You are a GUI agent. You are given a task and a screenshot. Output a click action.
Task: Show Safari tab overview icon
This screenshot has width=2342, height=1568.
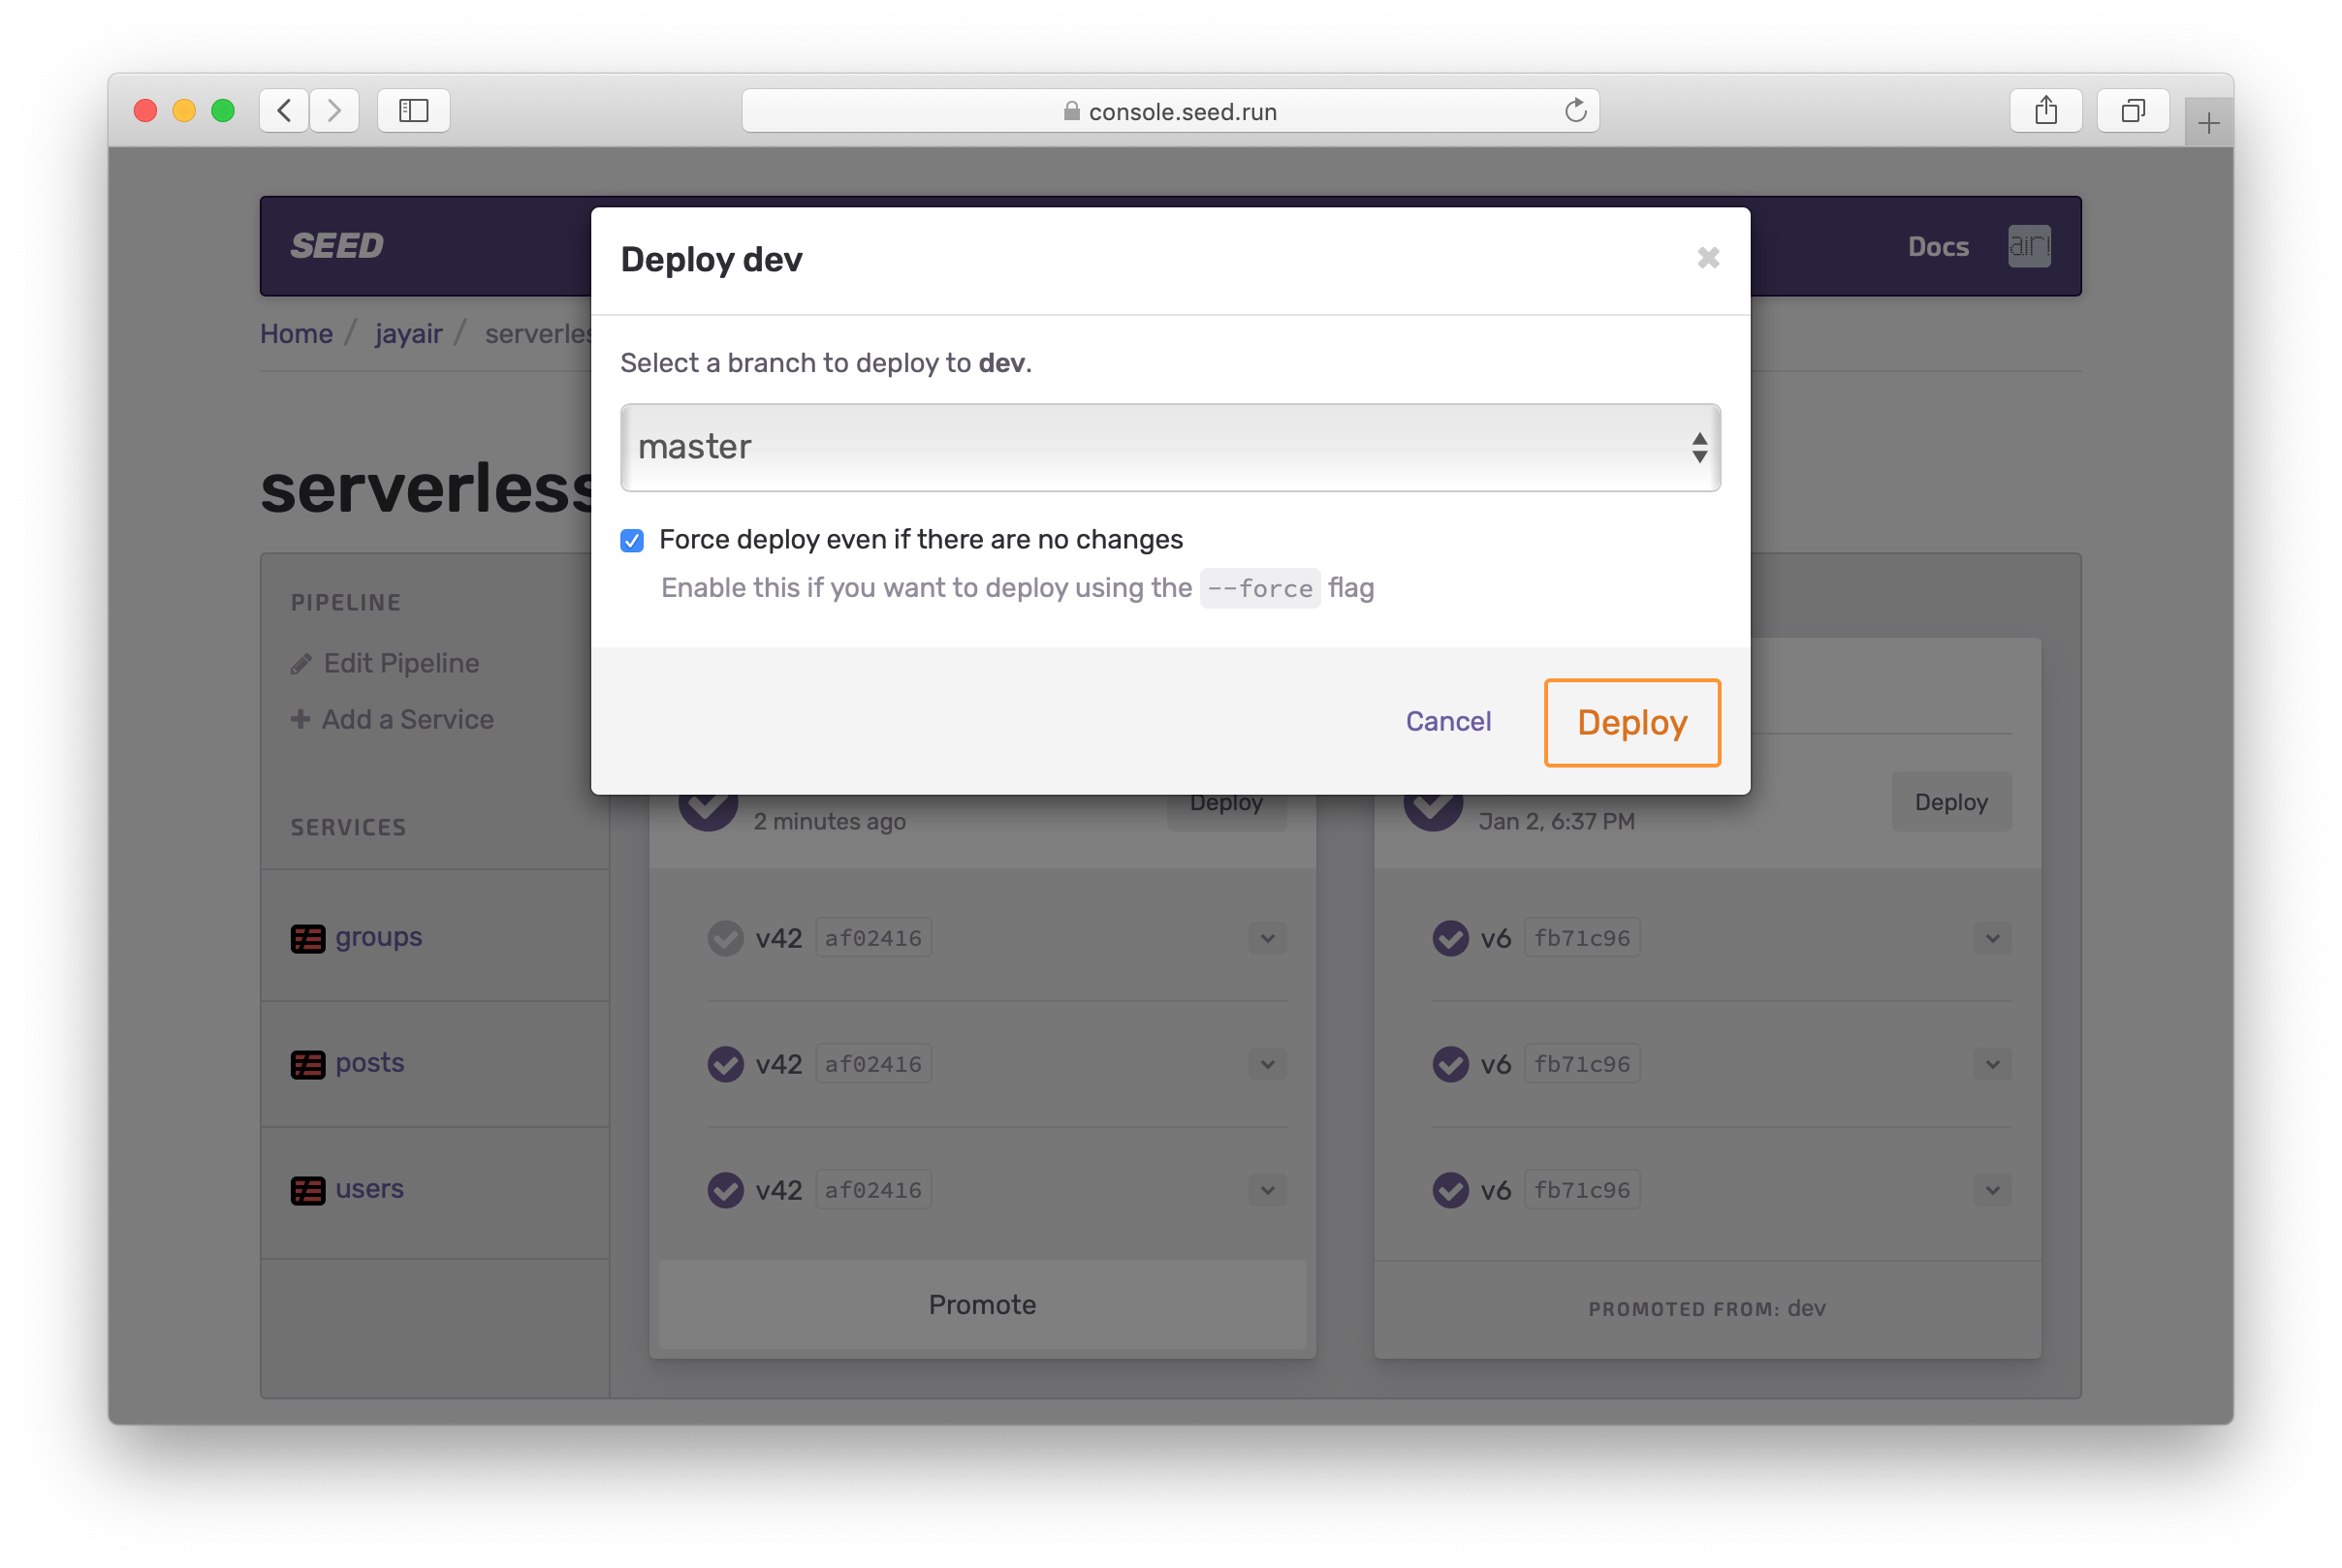click(x=2132, y=110)
